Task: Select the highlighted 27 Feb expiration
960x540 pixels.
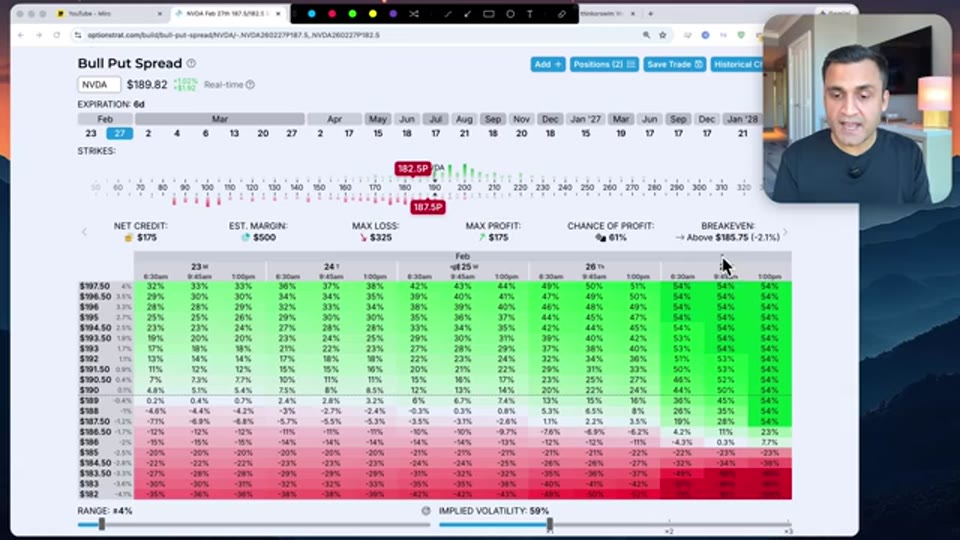Action: click(119, 133)
